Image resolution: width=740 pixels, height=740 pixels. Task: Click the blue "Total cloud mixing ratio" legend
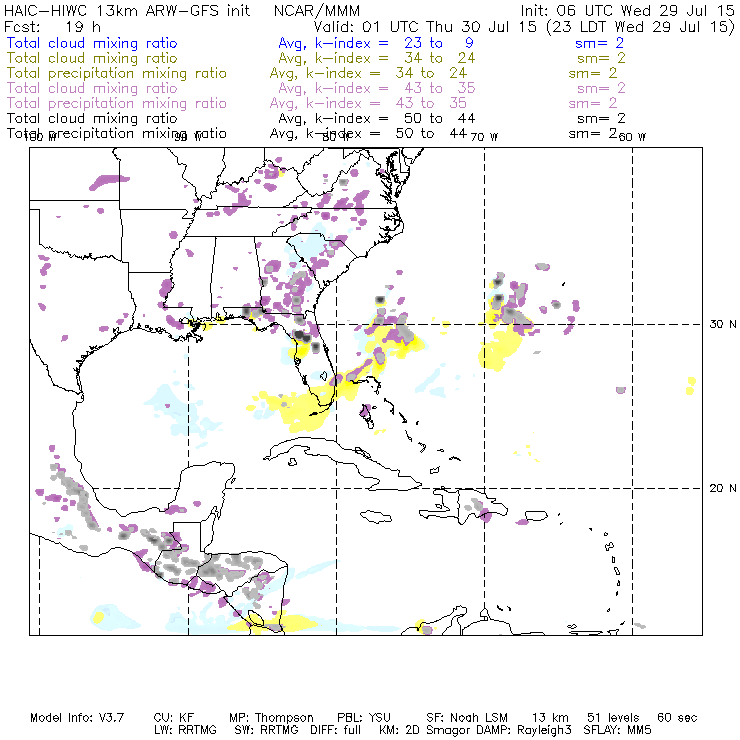pos(92,43)
